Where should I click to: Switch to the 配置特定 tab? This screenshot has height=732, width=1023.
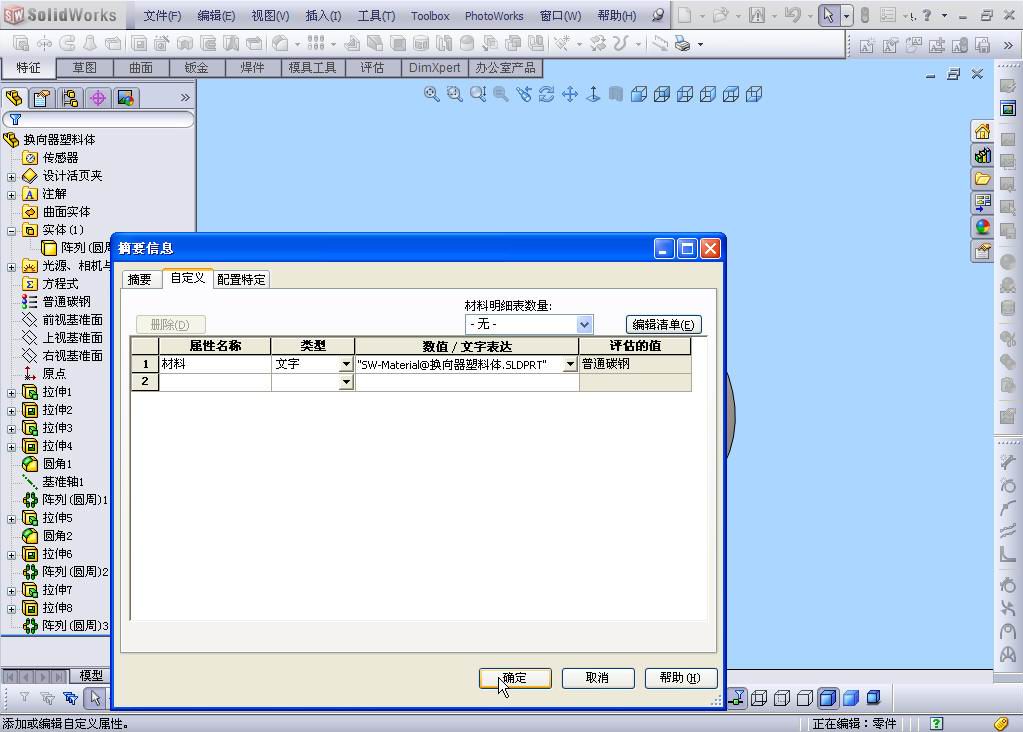tap(241, 279)
